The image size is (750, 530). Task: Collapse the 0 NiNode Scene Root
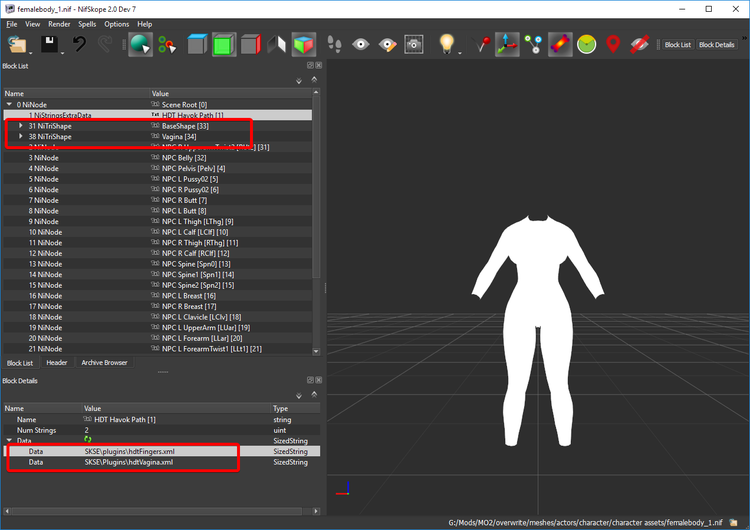pos(9,104)
